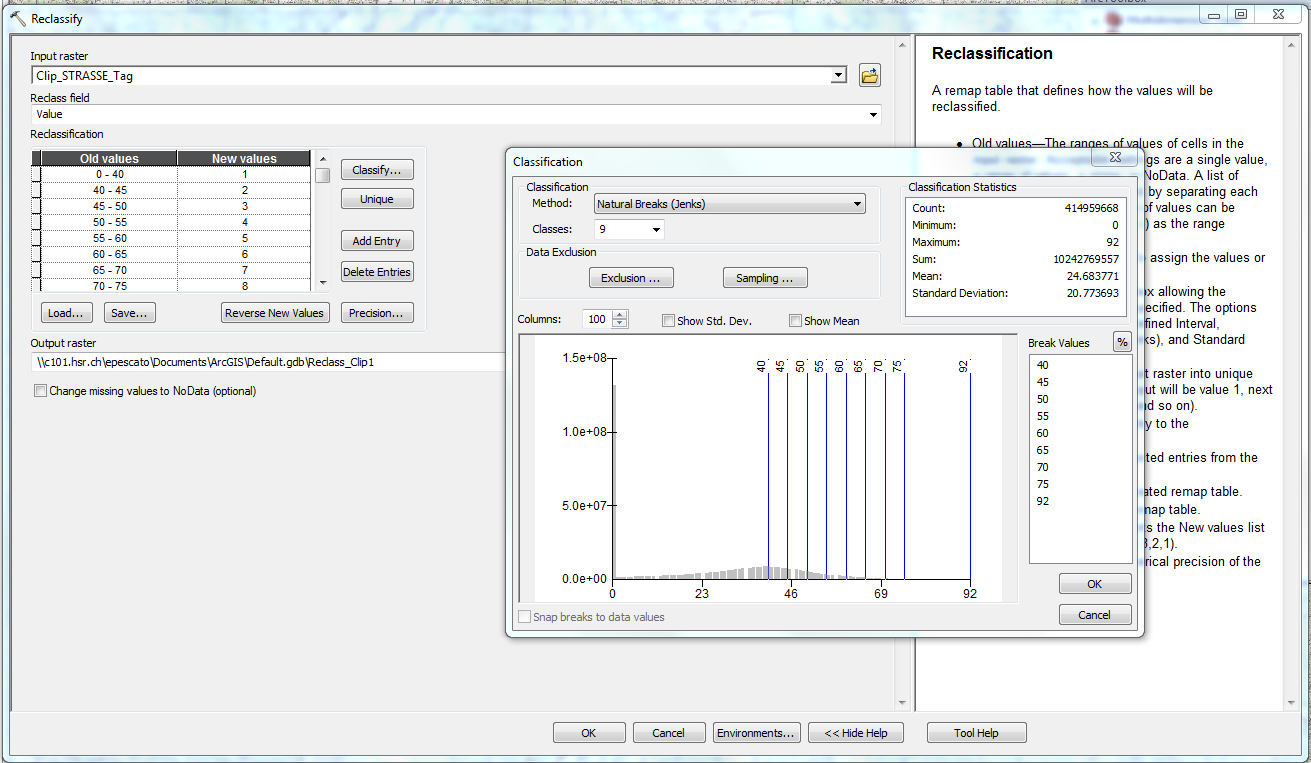Image resolution: width=1311 pixels, height=763 pixels.
Task: Increase Columns value with spinner up arrow
Action: (620, 315)
